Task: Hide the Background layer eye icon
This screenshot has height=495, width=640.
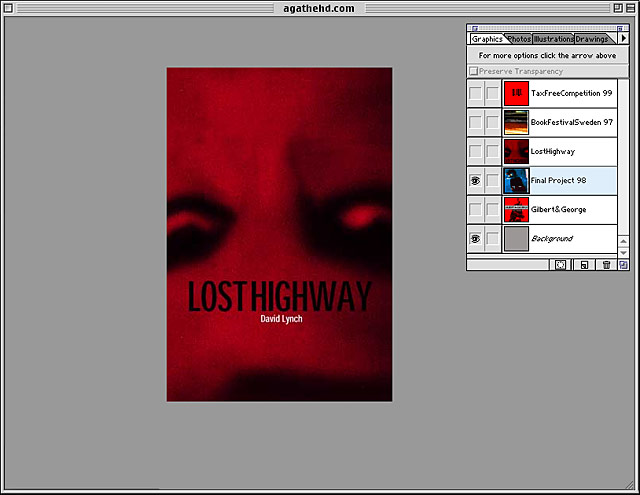Action: pos(475,238)
